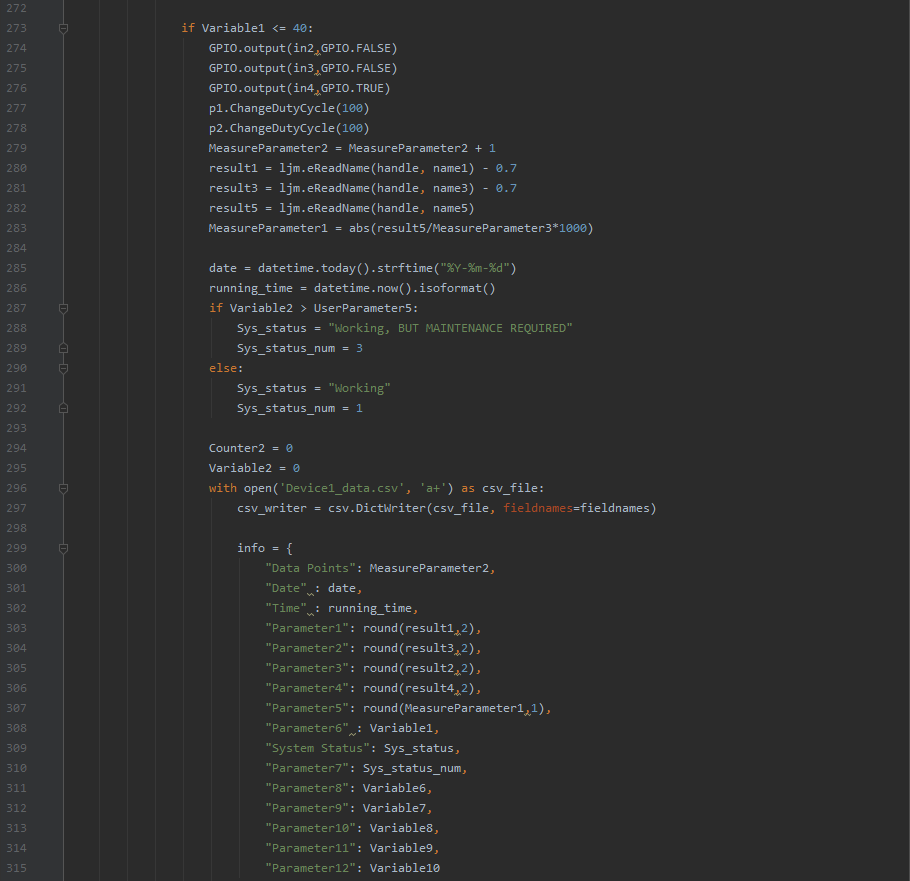Click the 'Sys_status_num = 1' line
Image resolution: width=910 pixels, height=881 pixels.
[x=299, y=408]
